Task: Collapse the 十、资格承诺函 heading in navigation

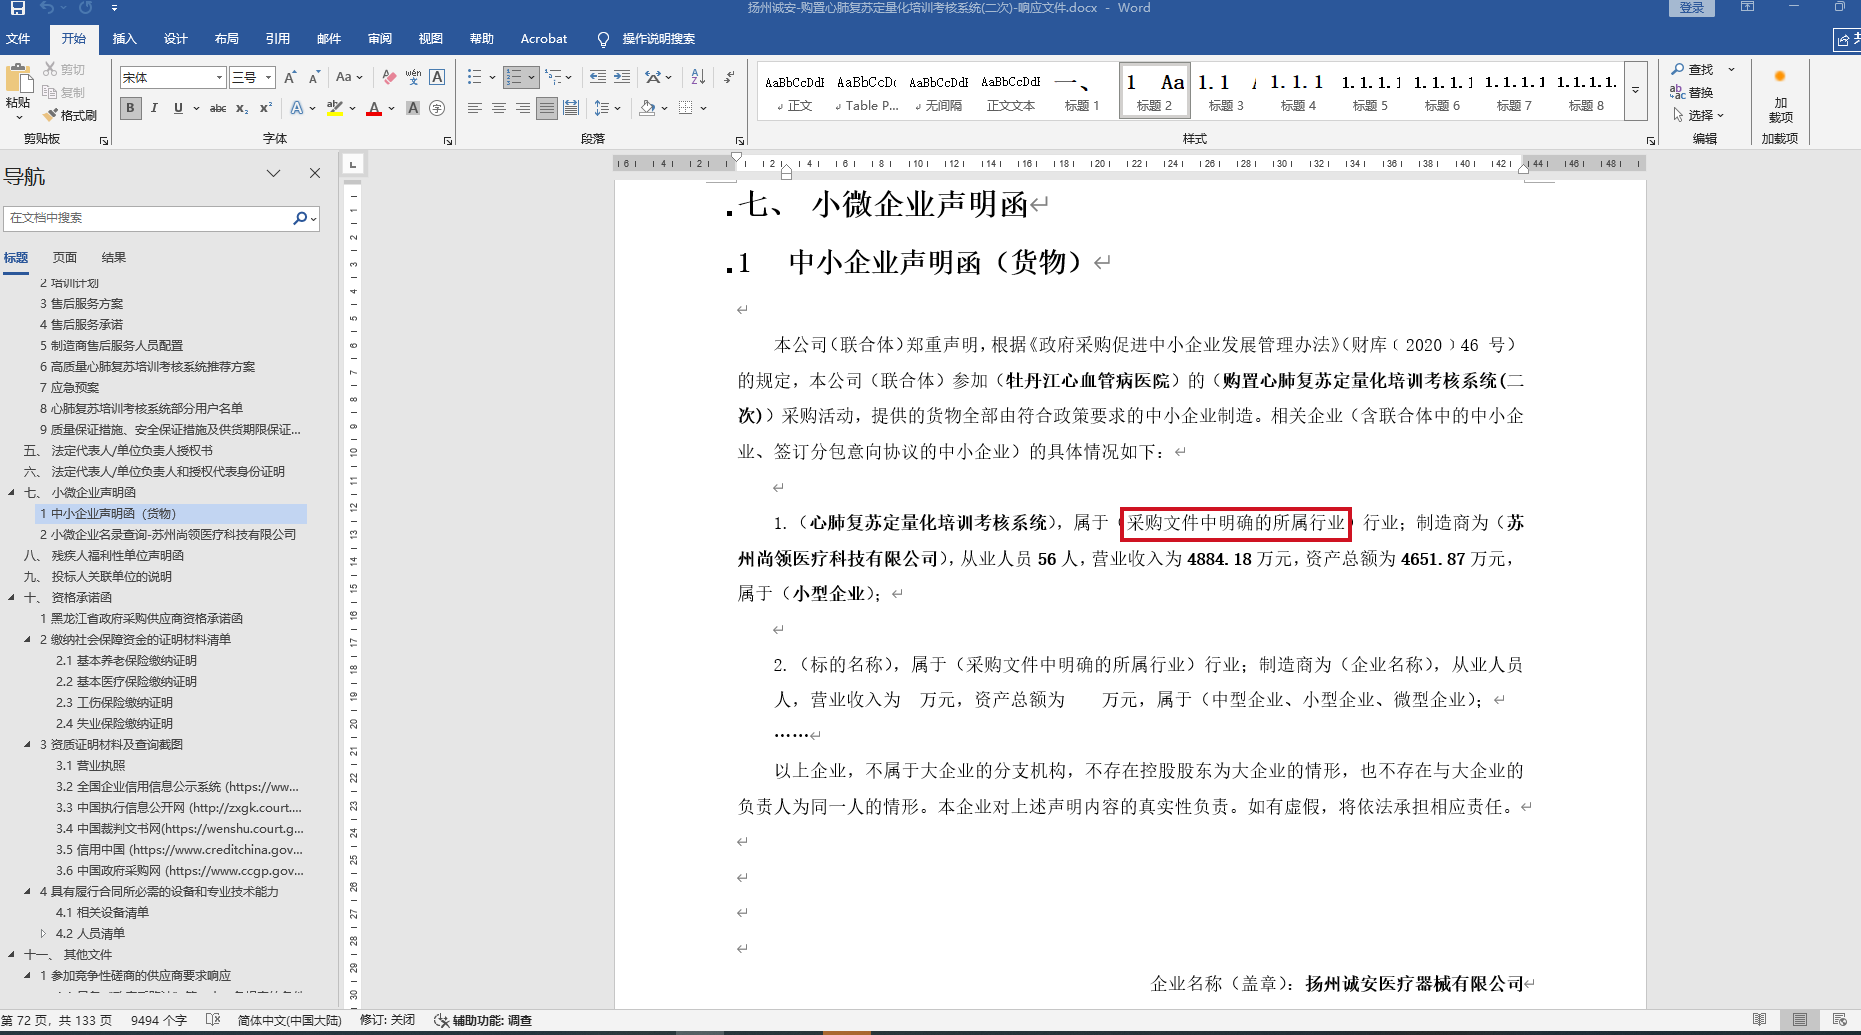Action: pyautogui.click(x=11, y=598)
